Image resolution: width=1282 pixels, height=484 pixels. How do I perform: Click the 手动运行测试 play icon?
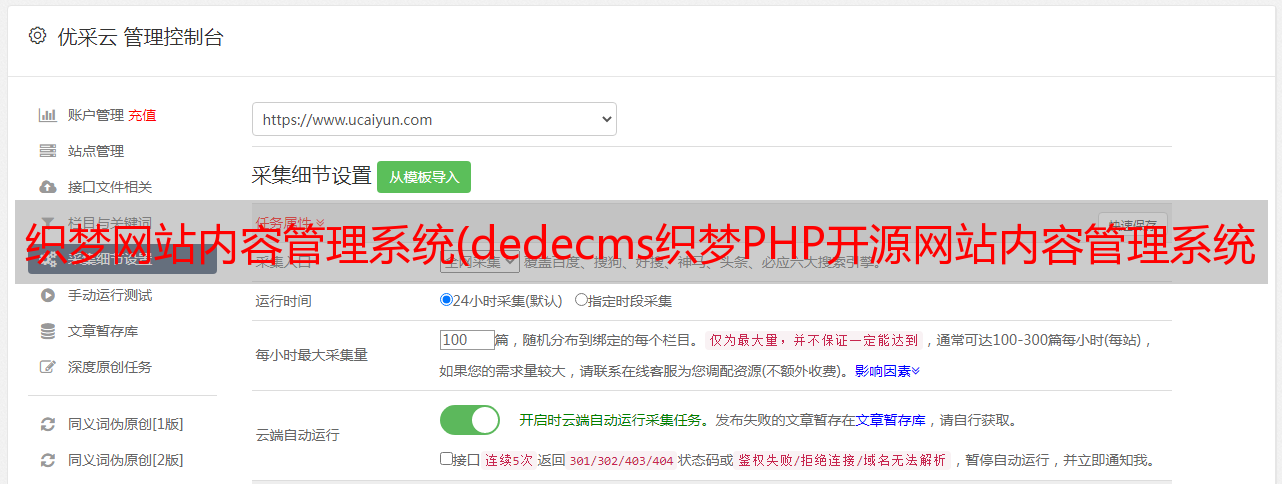click(x=47, y=295)
